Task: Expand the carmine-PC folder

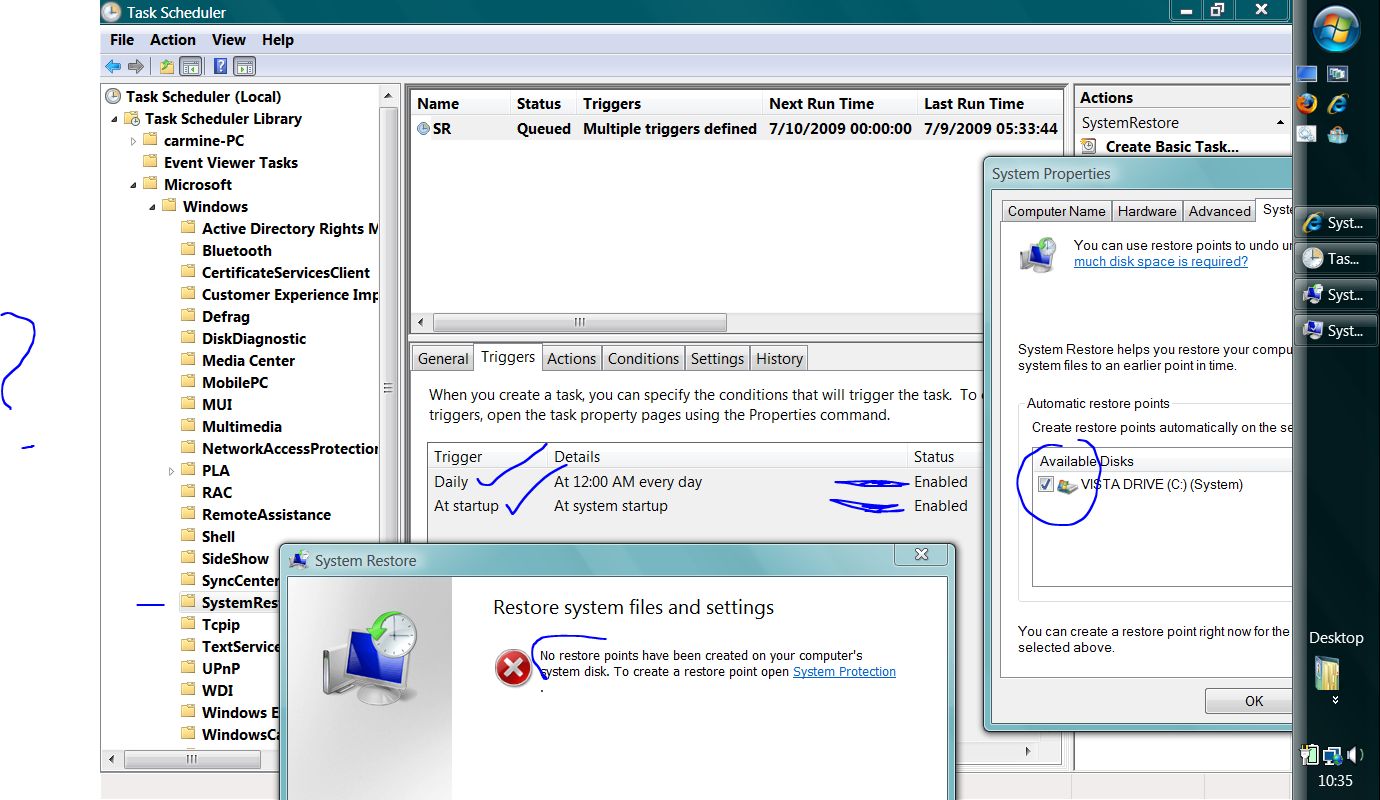Action: tap(134, 141)
